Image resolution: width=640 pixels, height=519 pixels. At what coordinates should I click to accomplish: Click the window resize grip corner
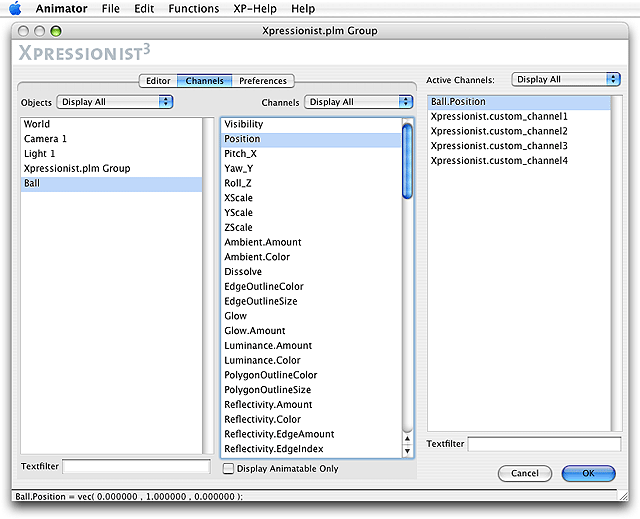click(x=623, y=495)
